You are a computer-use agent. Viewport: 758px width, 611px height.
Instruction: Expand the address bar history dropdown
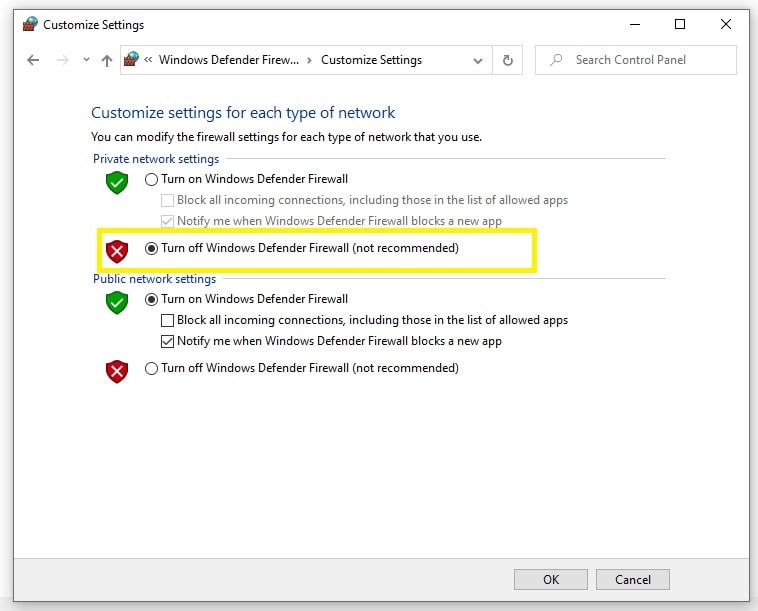point(478,60)
